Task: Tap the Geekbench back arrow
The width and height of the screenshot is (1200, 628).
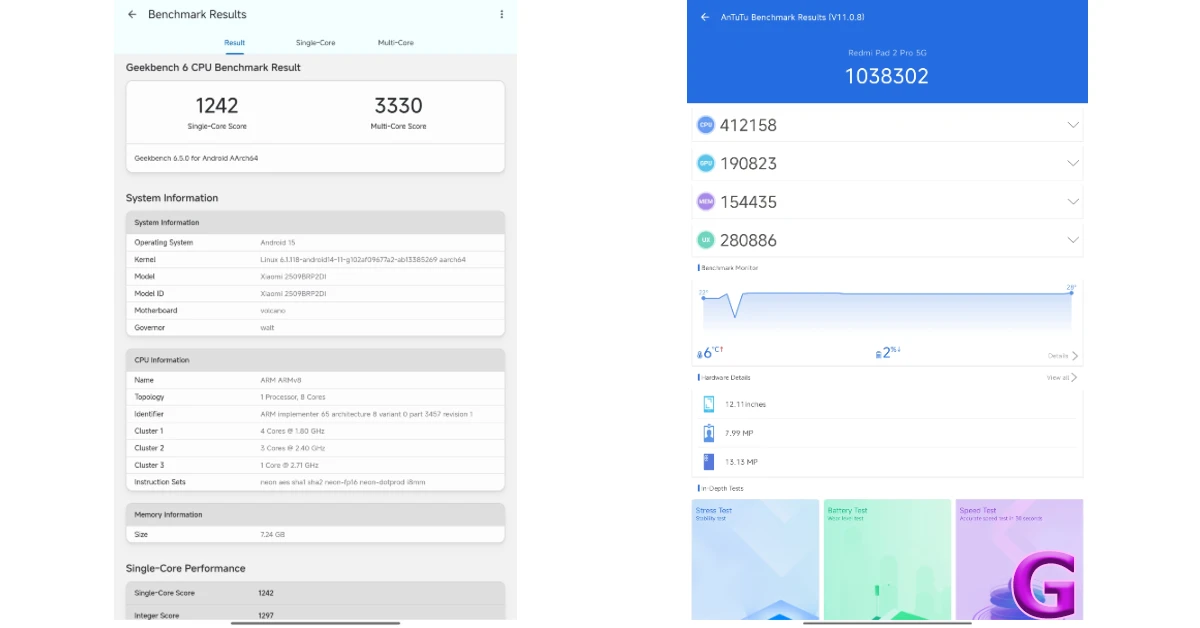Action: (x=132, y=15)
